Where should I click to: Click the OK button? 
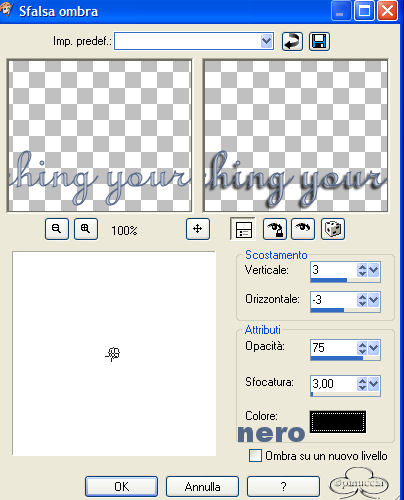[121, 487]
